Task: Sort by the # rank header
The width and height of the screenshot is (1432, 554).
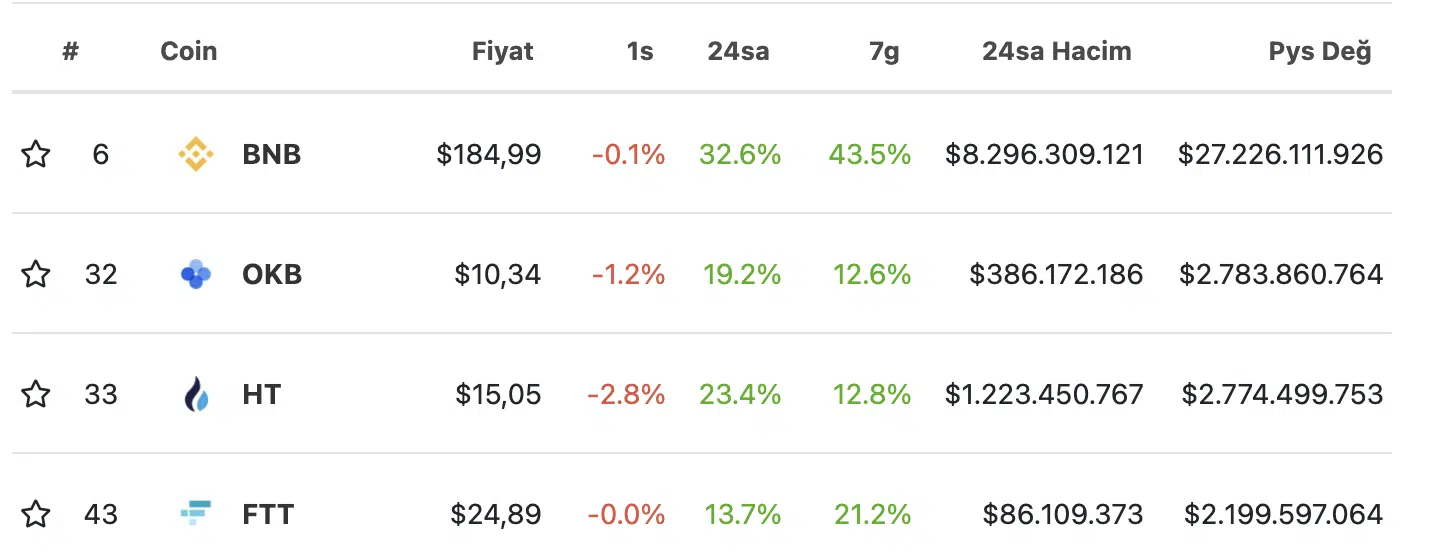Action: point(70,51)
